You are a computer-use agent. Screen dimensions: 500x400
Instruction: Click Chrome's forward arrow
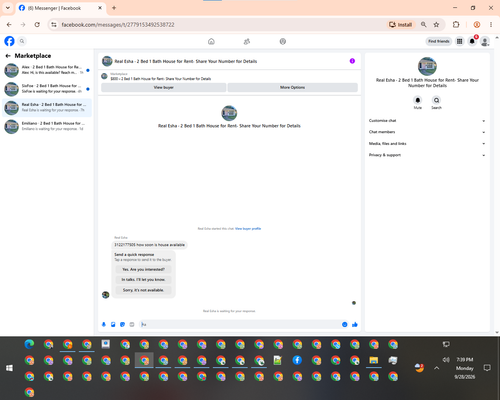coord(23,25)
